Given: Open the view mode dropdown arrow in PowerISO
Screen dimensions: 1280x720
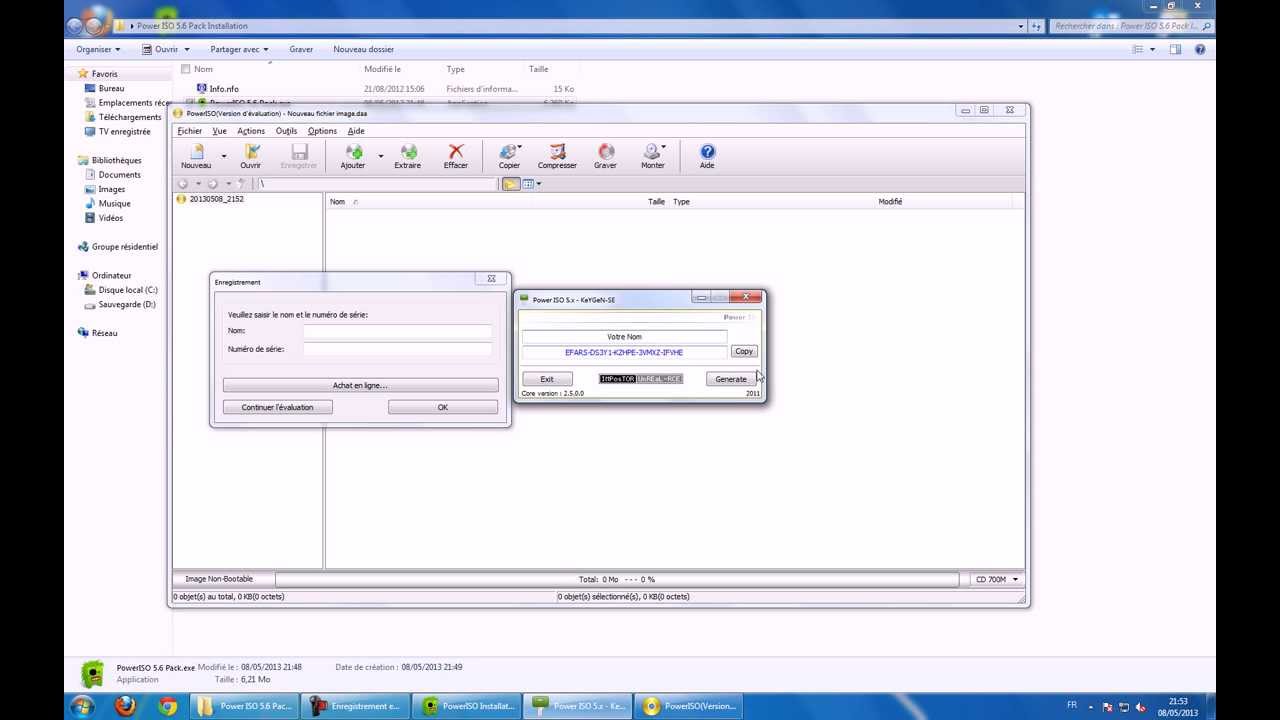Looking at the screenshot, I should coord(539,184).
